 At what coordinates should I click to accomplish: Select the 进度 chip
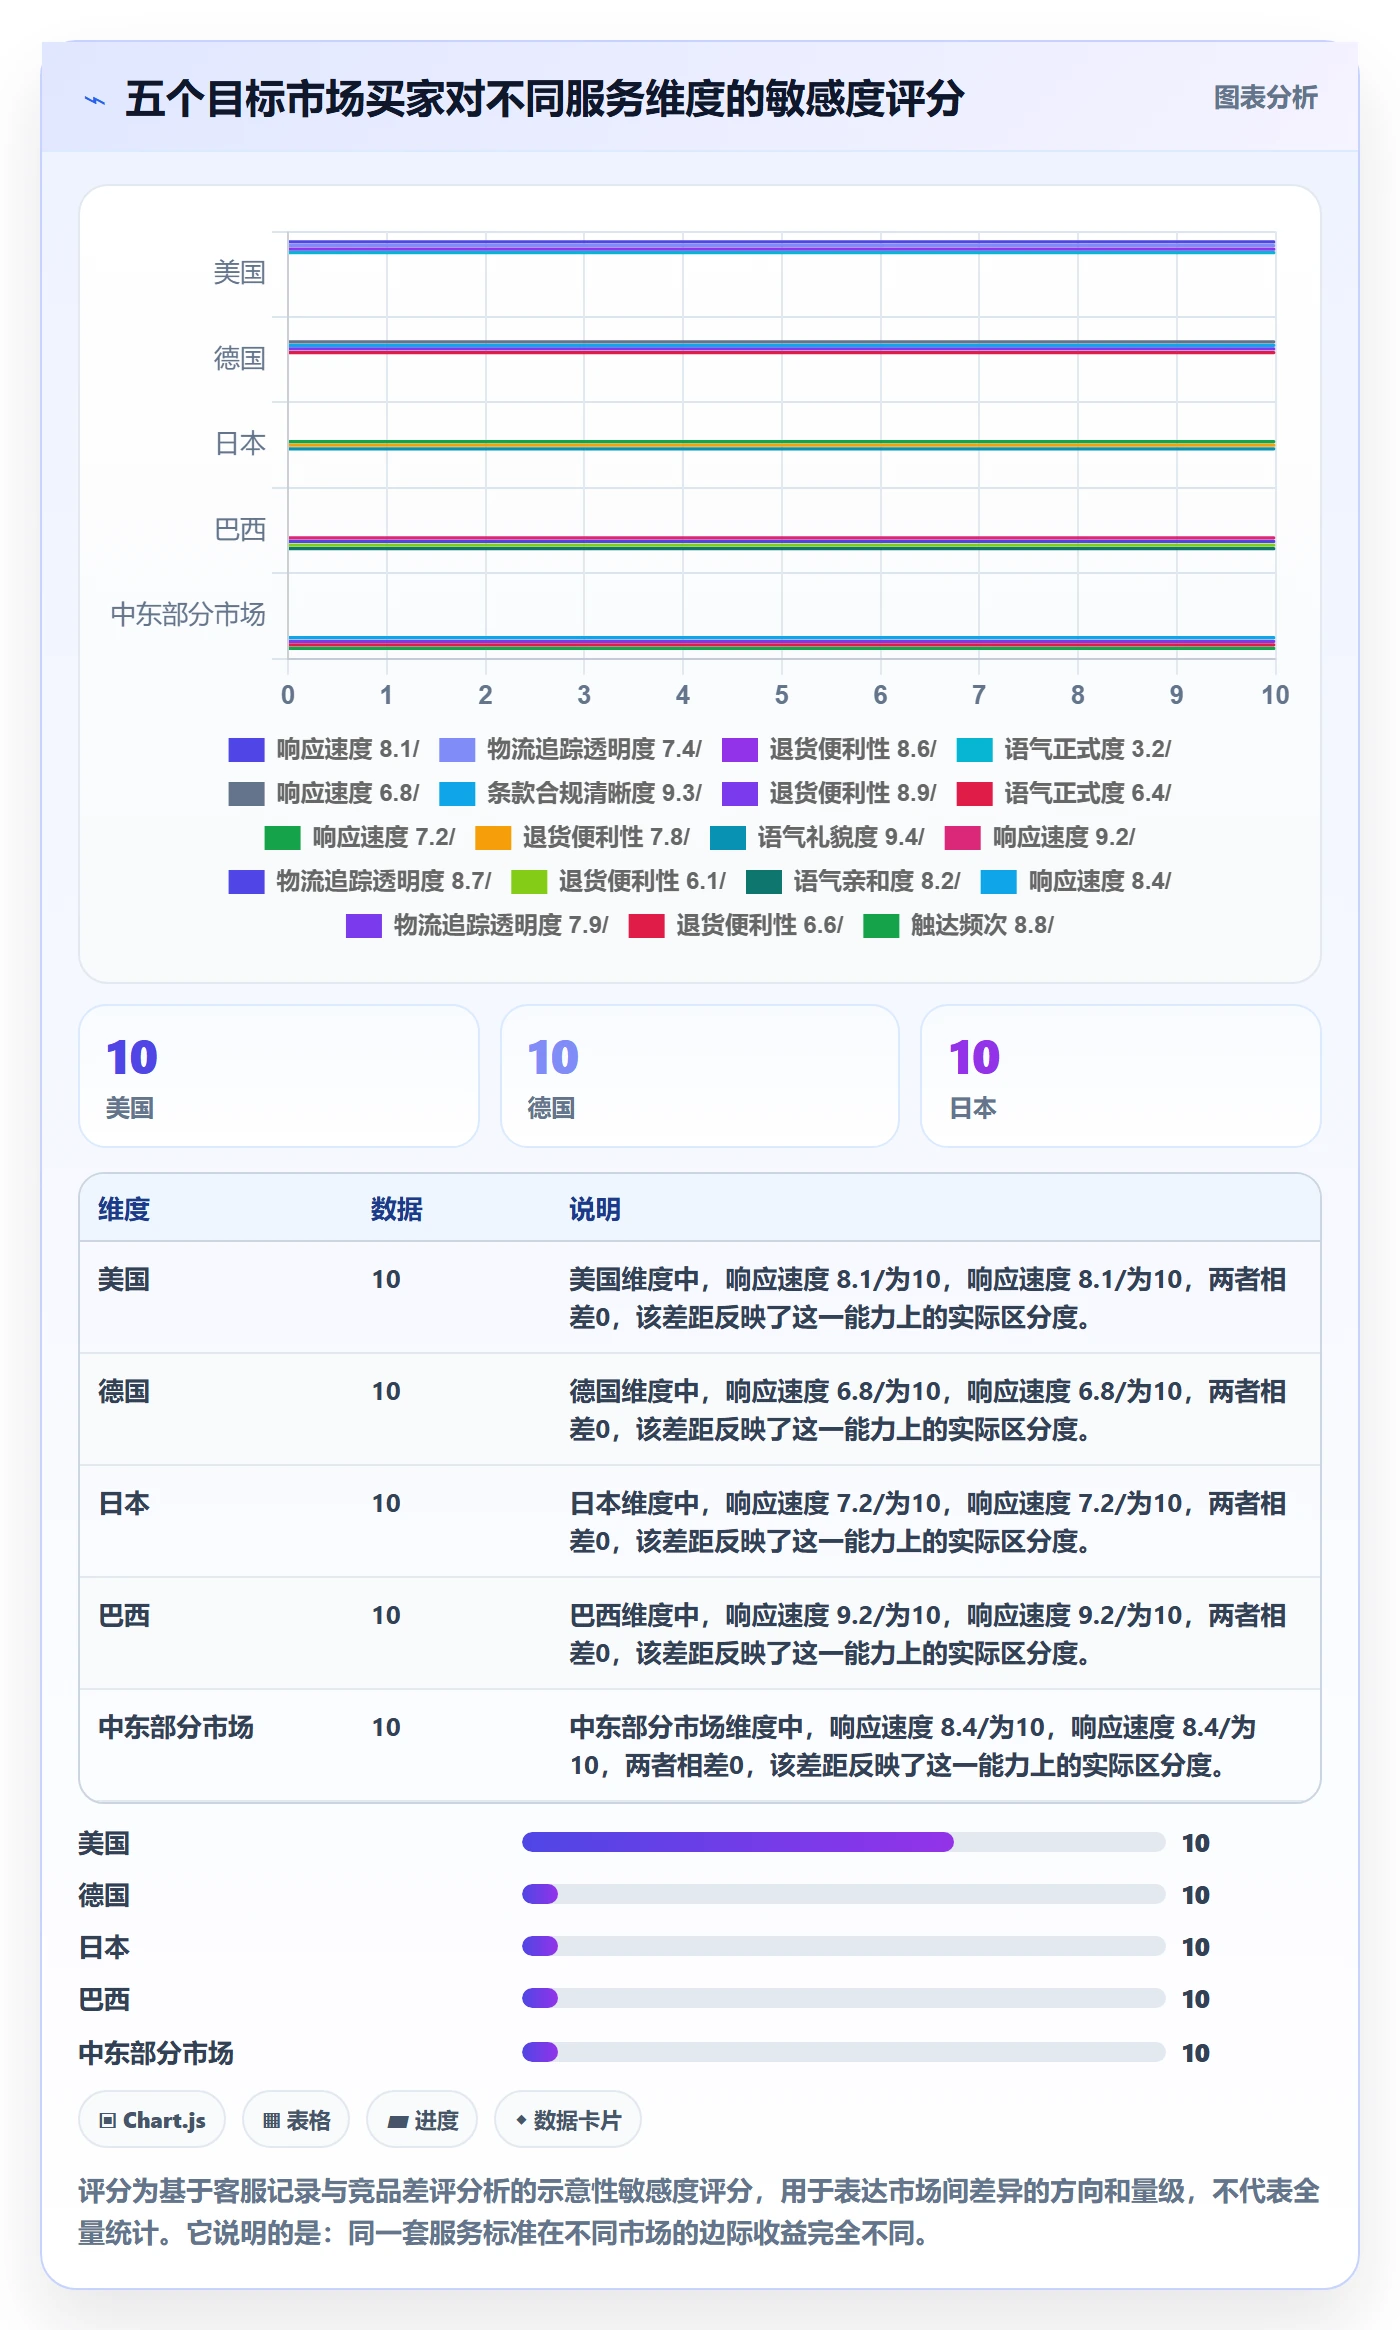pyautogui.click(x=422, y=2120)
